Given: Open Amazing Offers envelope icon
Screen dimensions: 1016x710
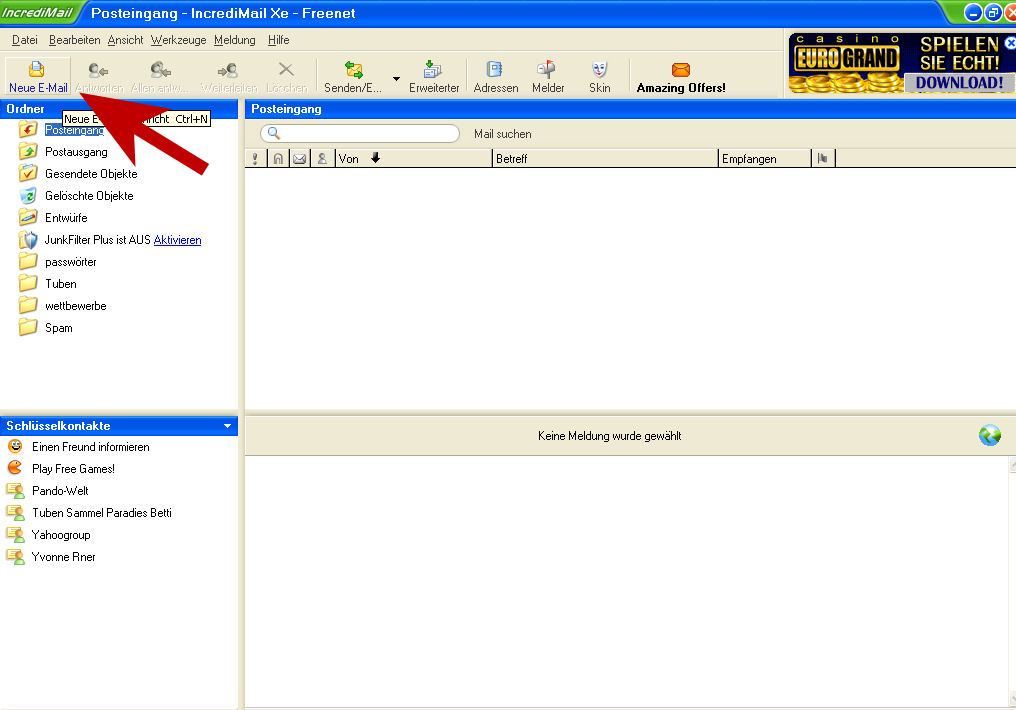Looking at the screenshot, I should (681, 70).
